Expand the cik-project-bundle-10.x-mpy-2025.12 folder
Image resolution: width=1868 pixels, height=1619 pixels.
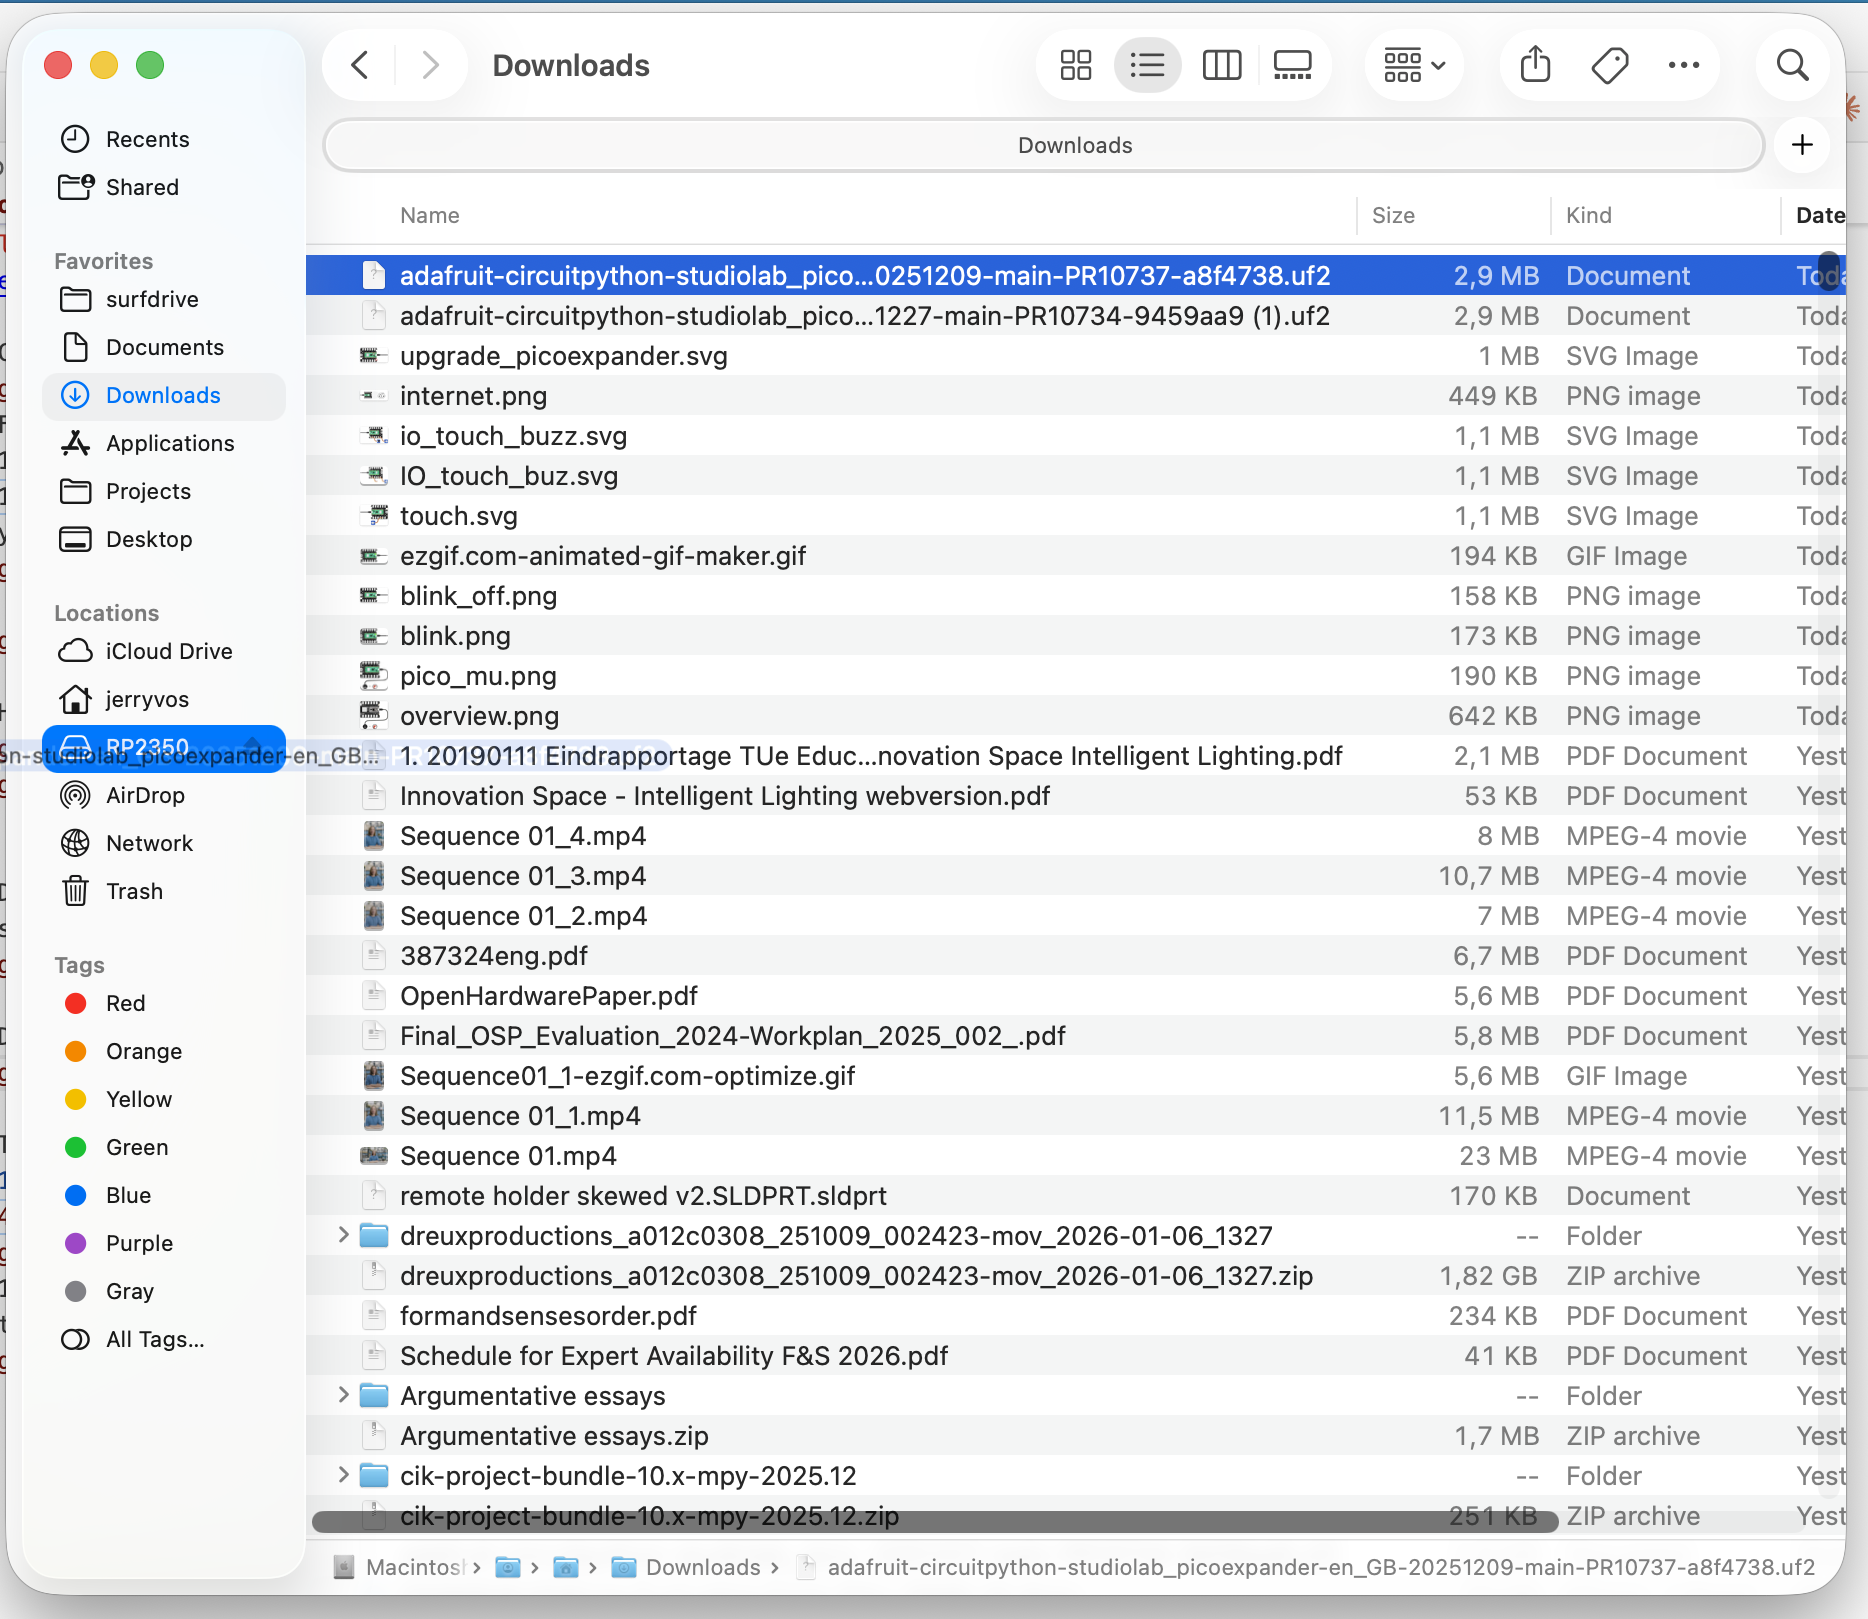pos(343,1475)
